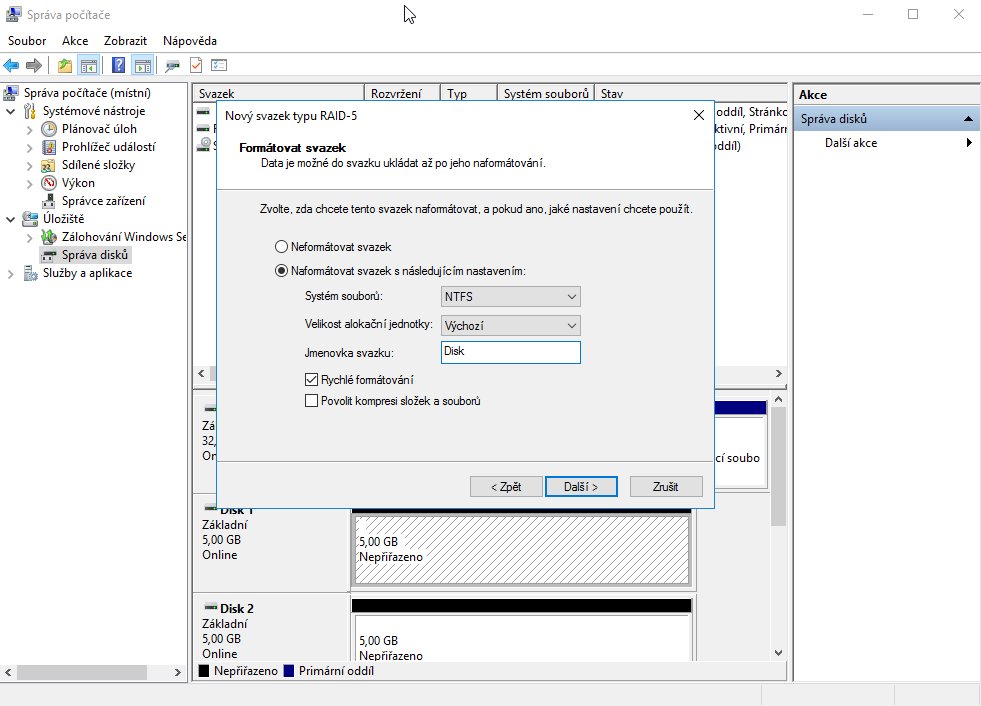Viewport: 981px width, 706px height.
Task: Click the Jmenovka svazku text field
Action: 510,352
